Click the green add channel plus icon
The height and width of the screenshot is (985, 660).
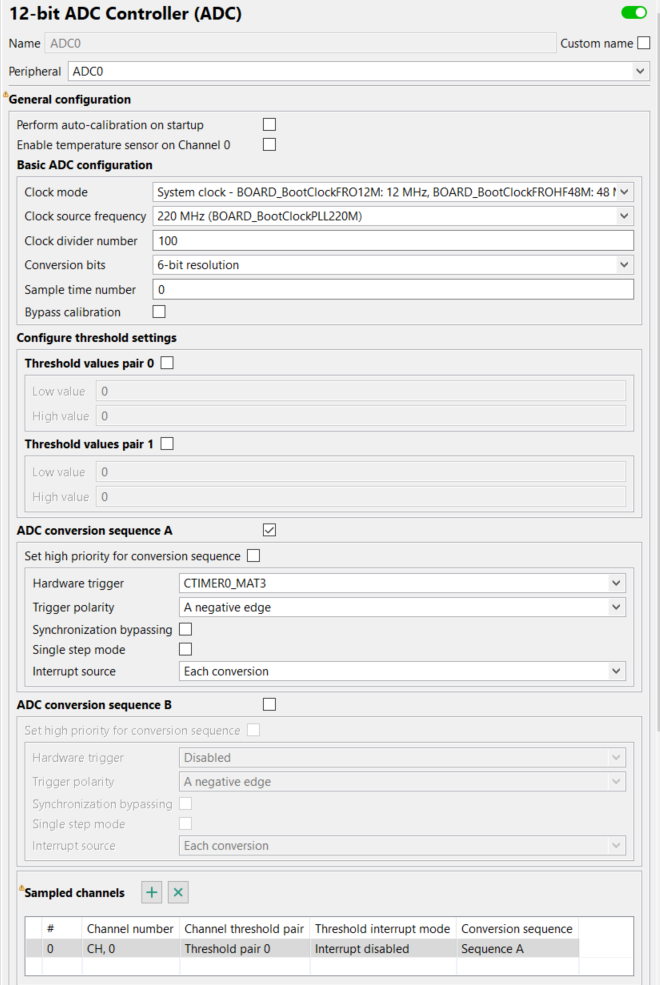151,892
